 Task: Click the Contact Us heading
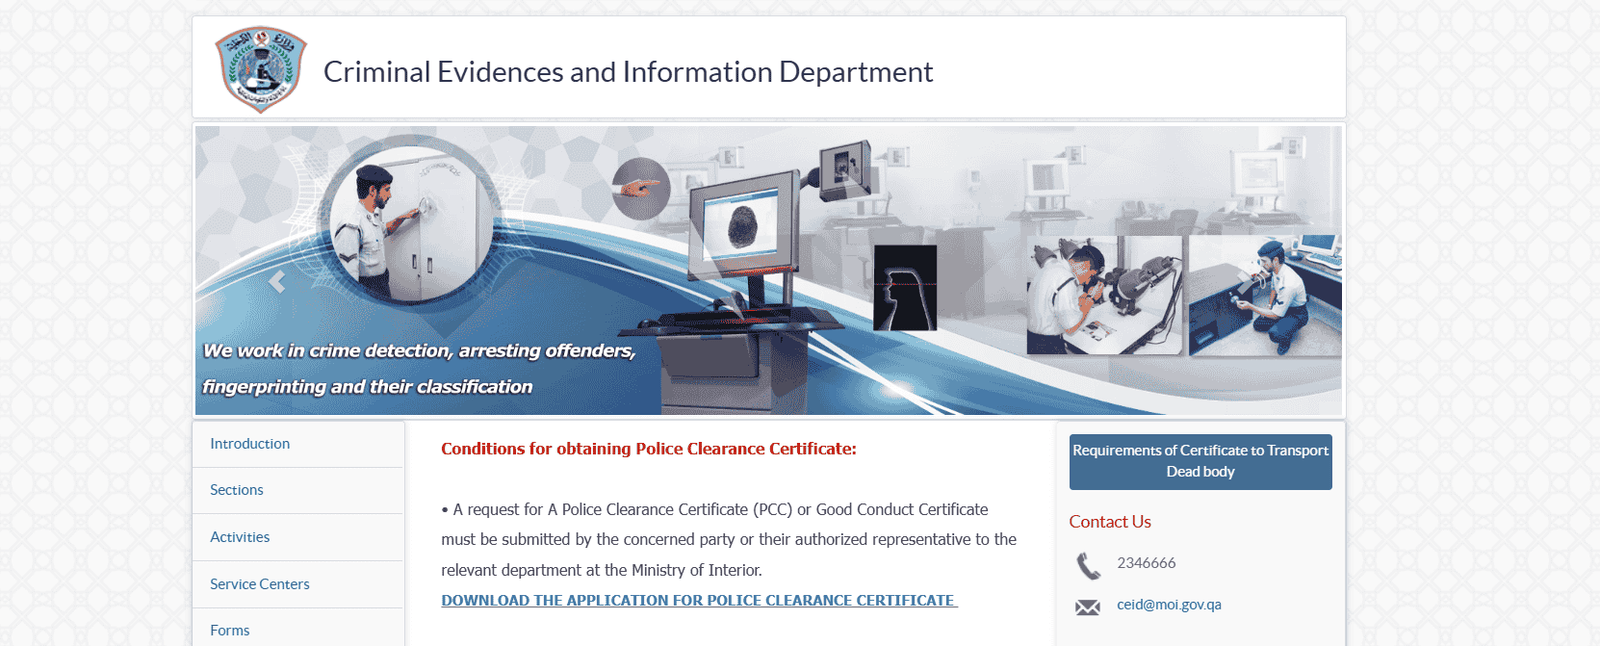(x=1110, y=522)
